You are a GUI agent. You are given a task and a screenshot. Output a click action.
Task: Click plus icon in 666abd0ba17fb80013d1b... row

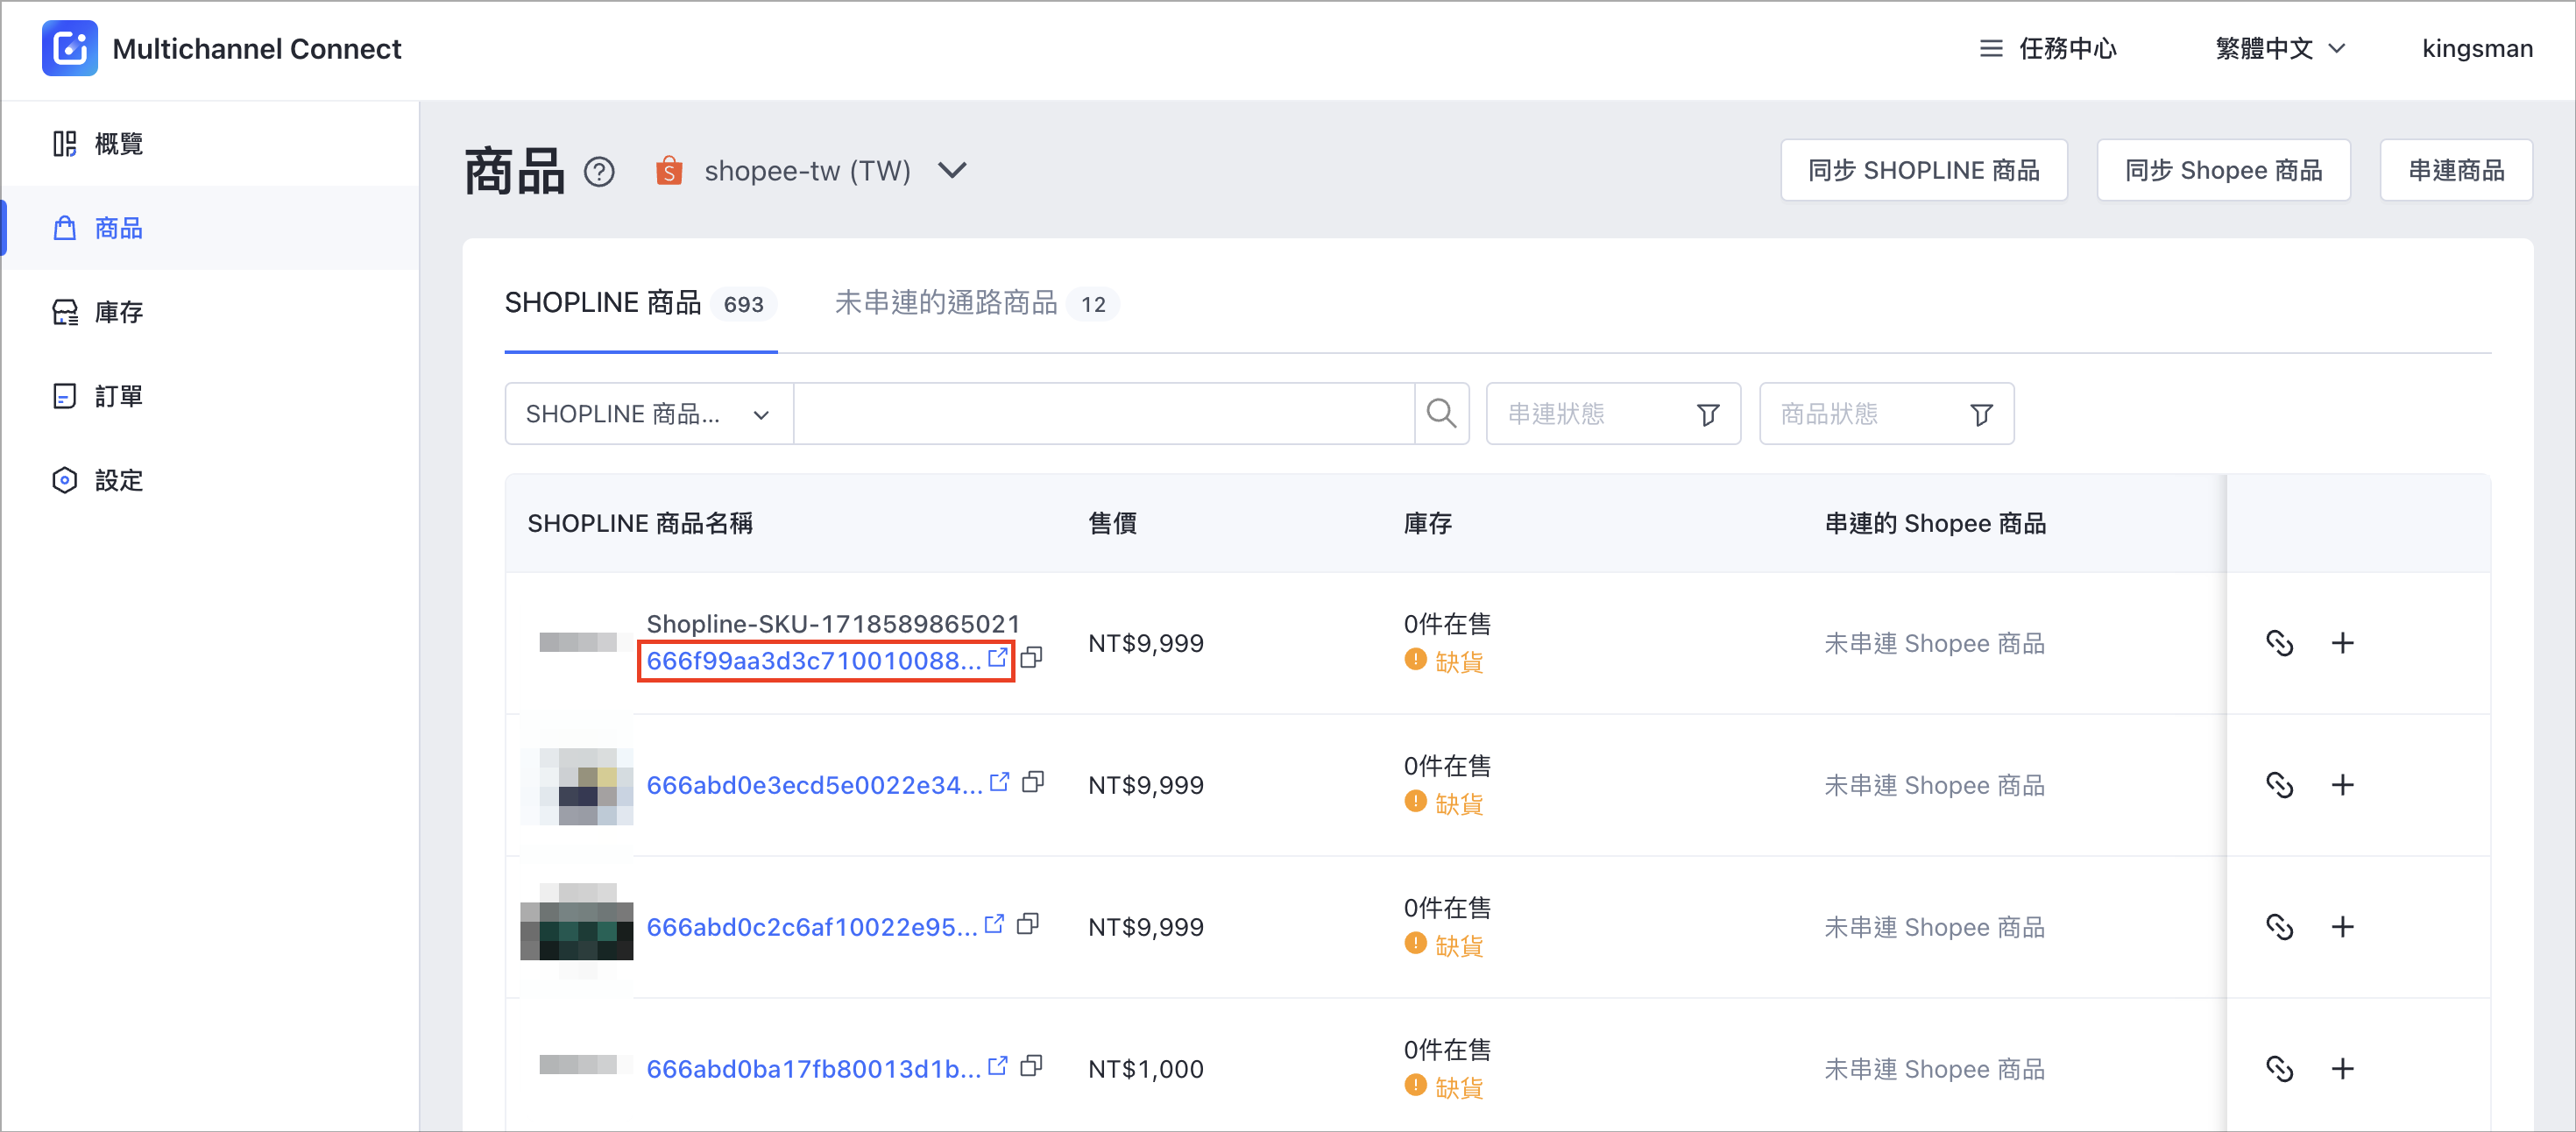tap(2342, 1069)
